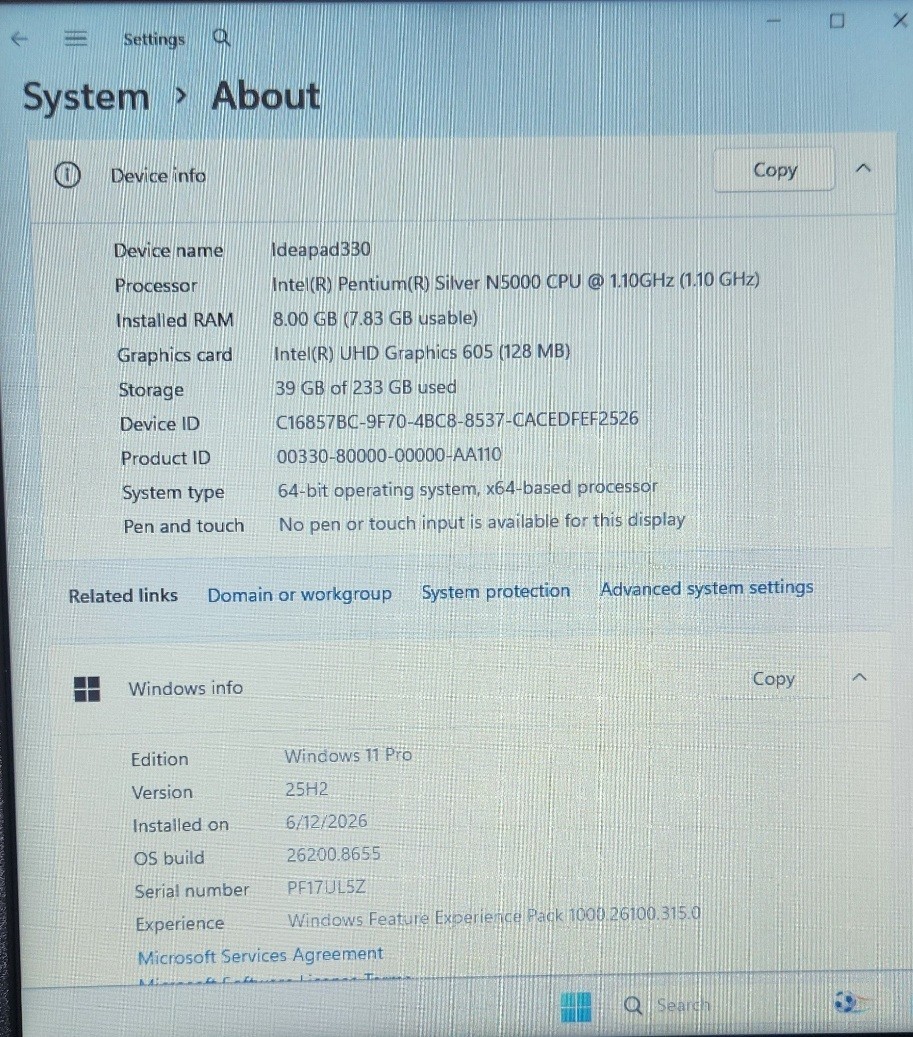
Task: Select the Edition value Windows 11 Pro
Action: click(348, 755)
